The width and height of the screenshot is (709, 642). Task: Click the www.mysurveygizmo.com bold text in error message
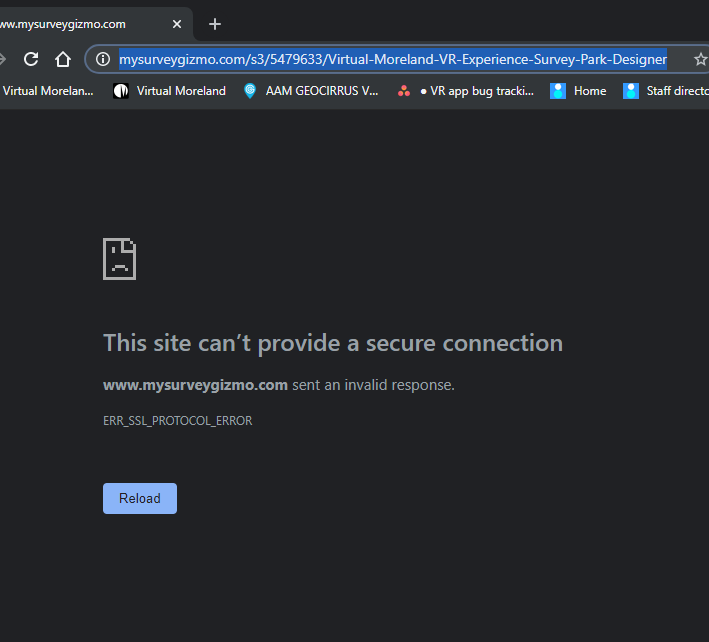coord(195,385)
